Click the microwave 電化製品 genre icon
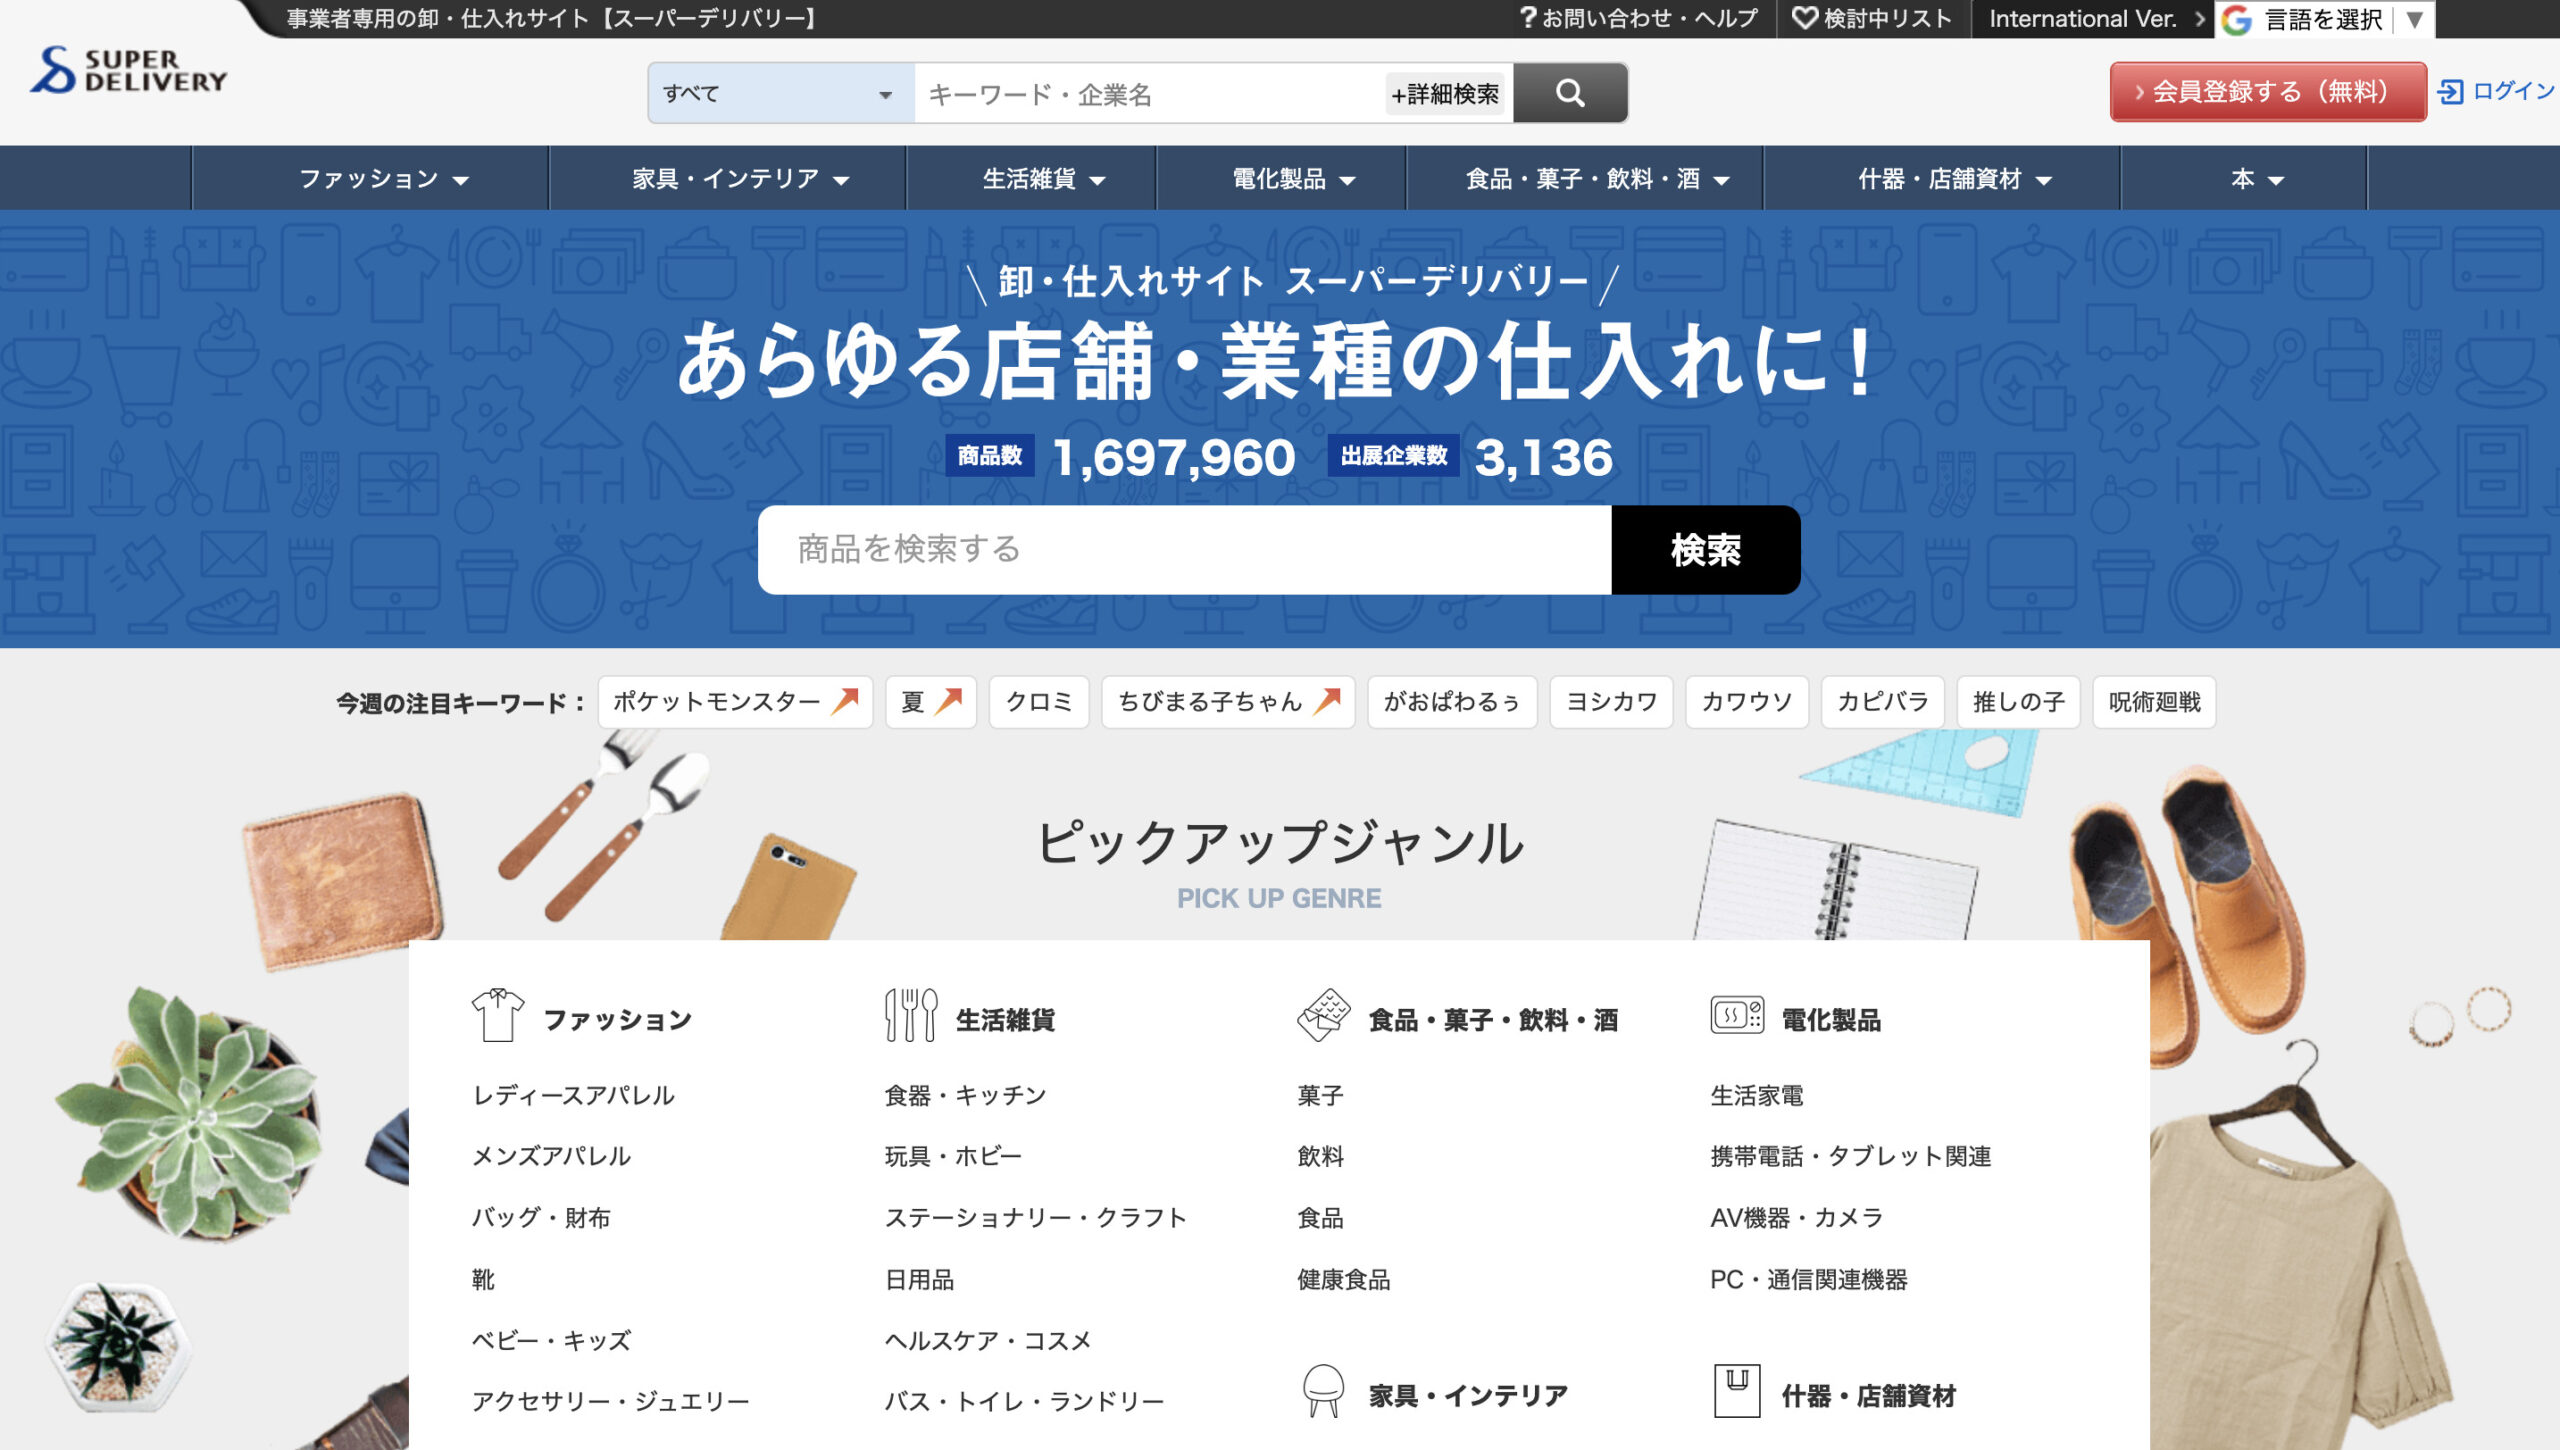2560x1450 pixels. 1737,1015
